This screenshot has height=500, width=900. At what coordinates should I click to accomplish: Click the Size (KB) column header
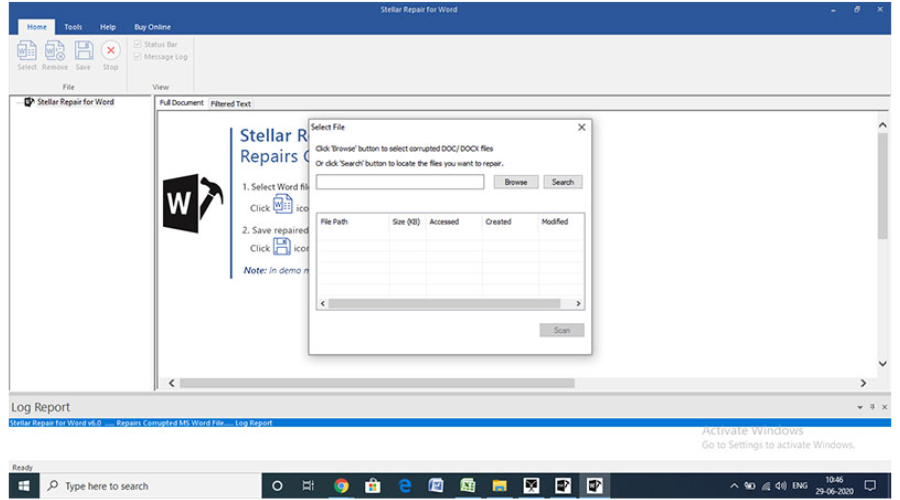click(406, 222)
